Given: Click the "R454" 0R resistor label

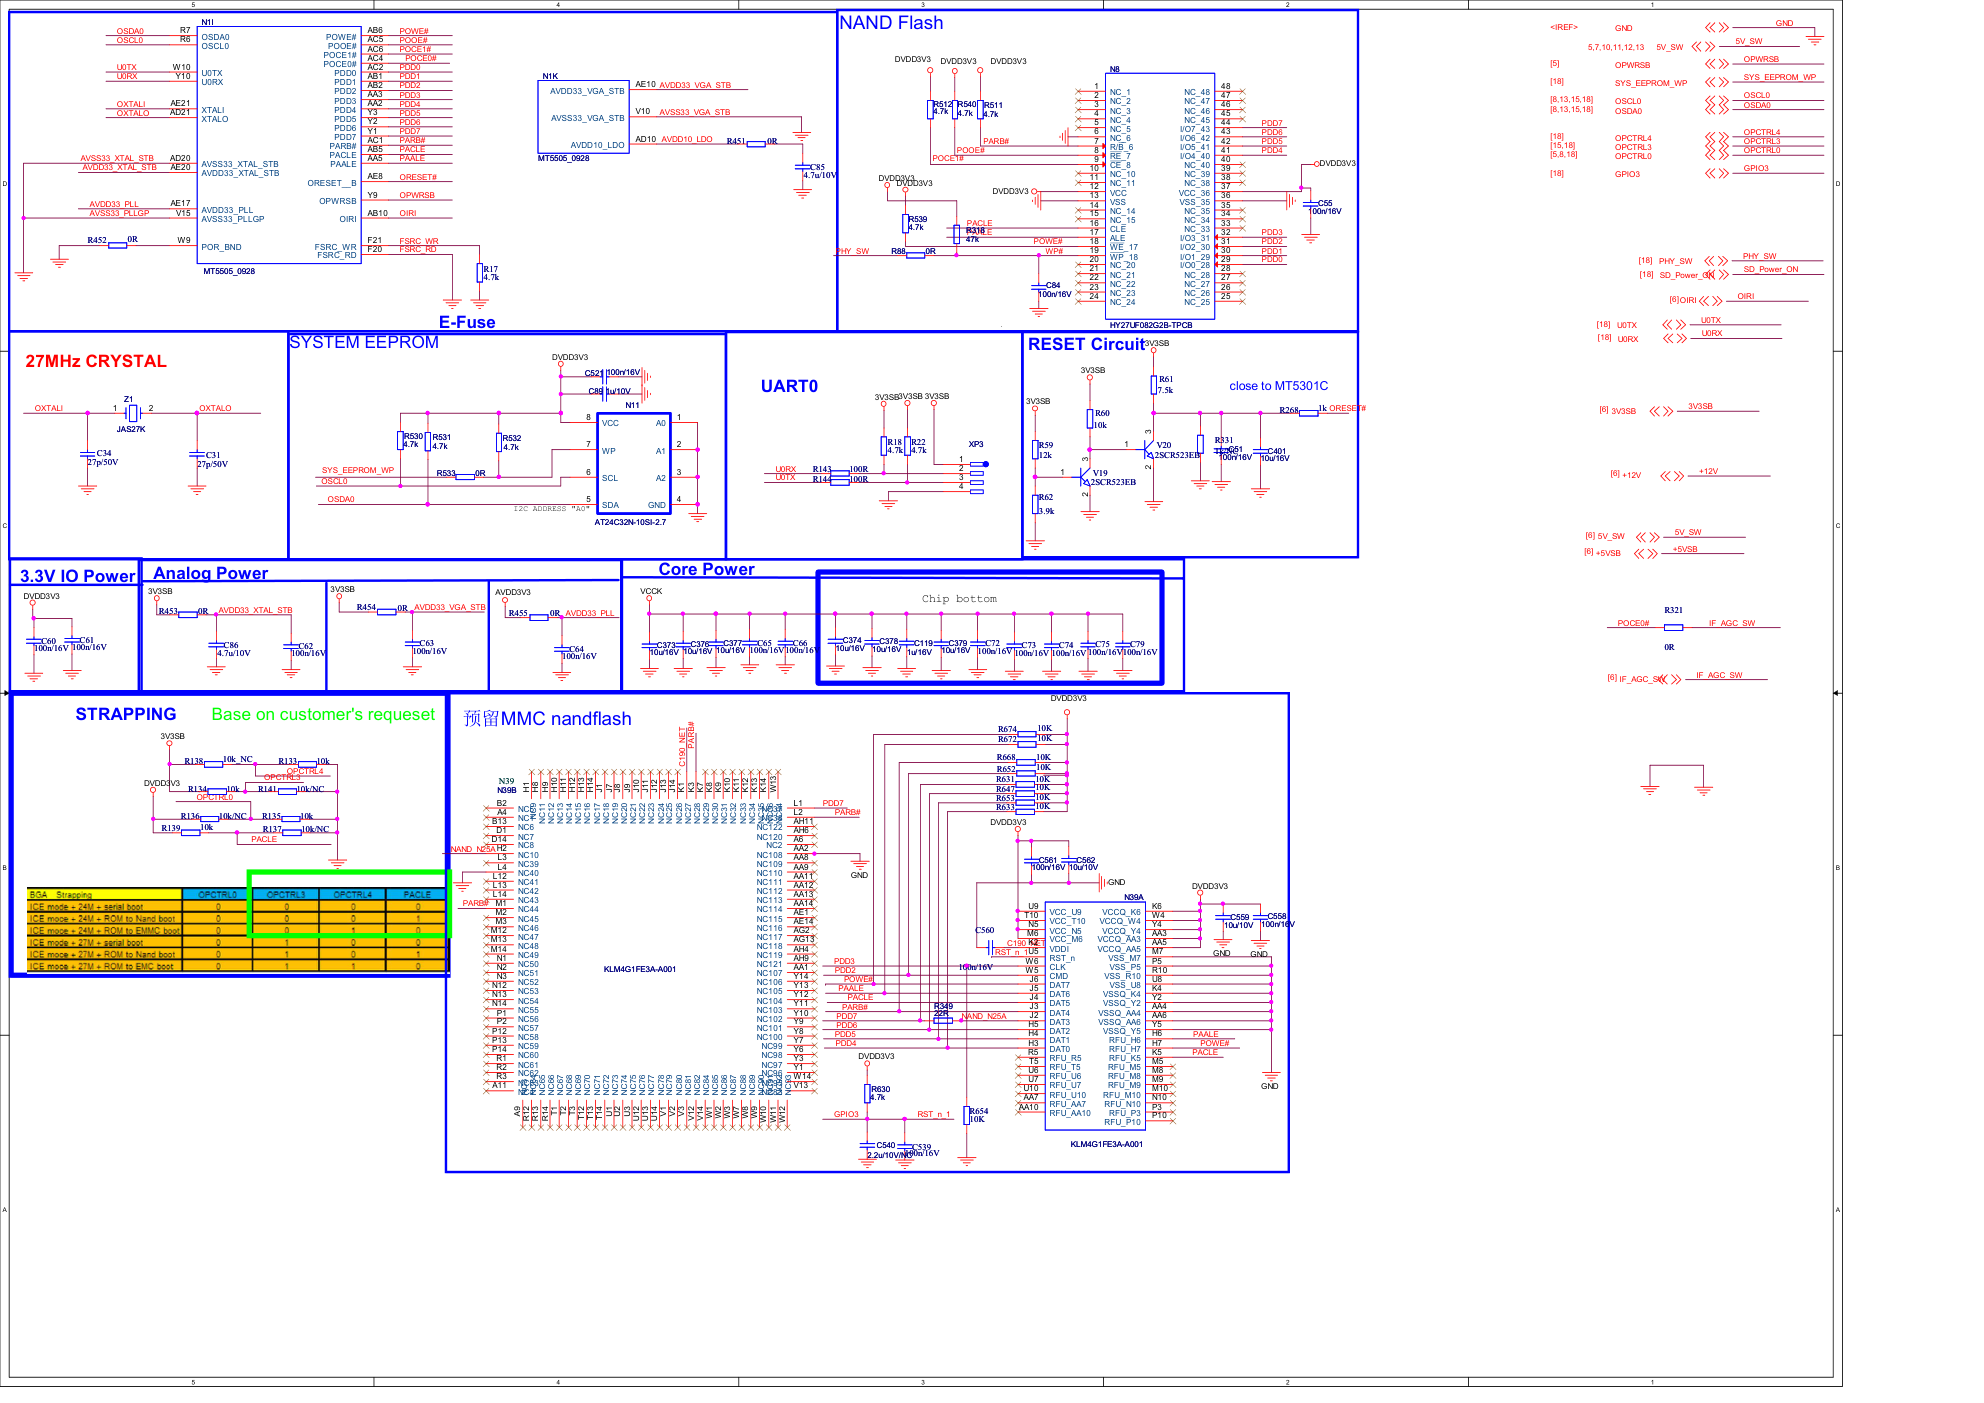Looking at the screenshot, I should point(366,607).
